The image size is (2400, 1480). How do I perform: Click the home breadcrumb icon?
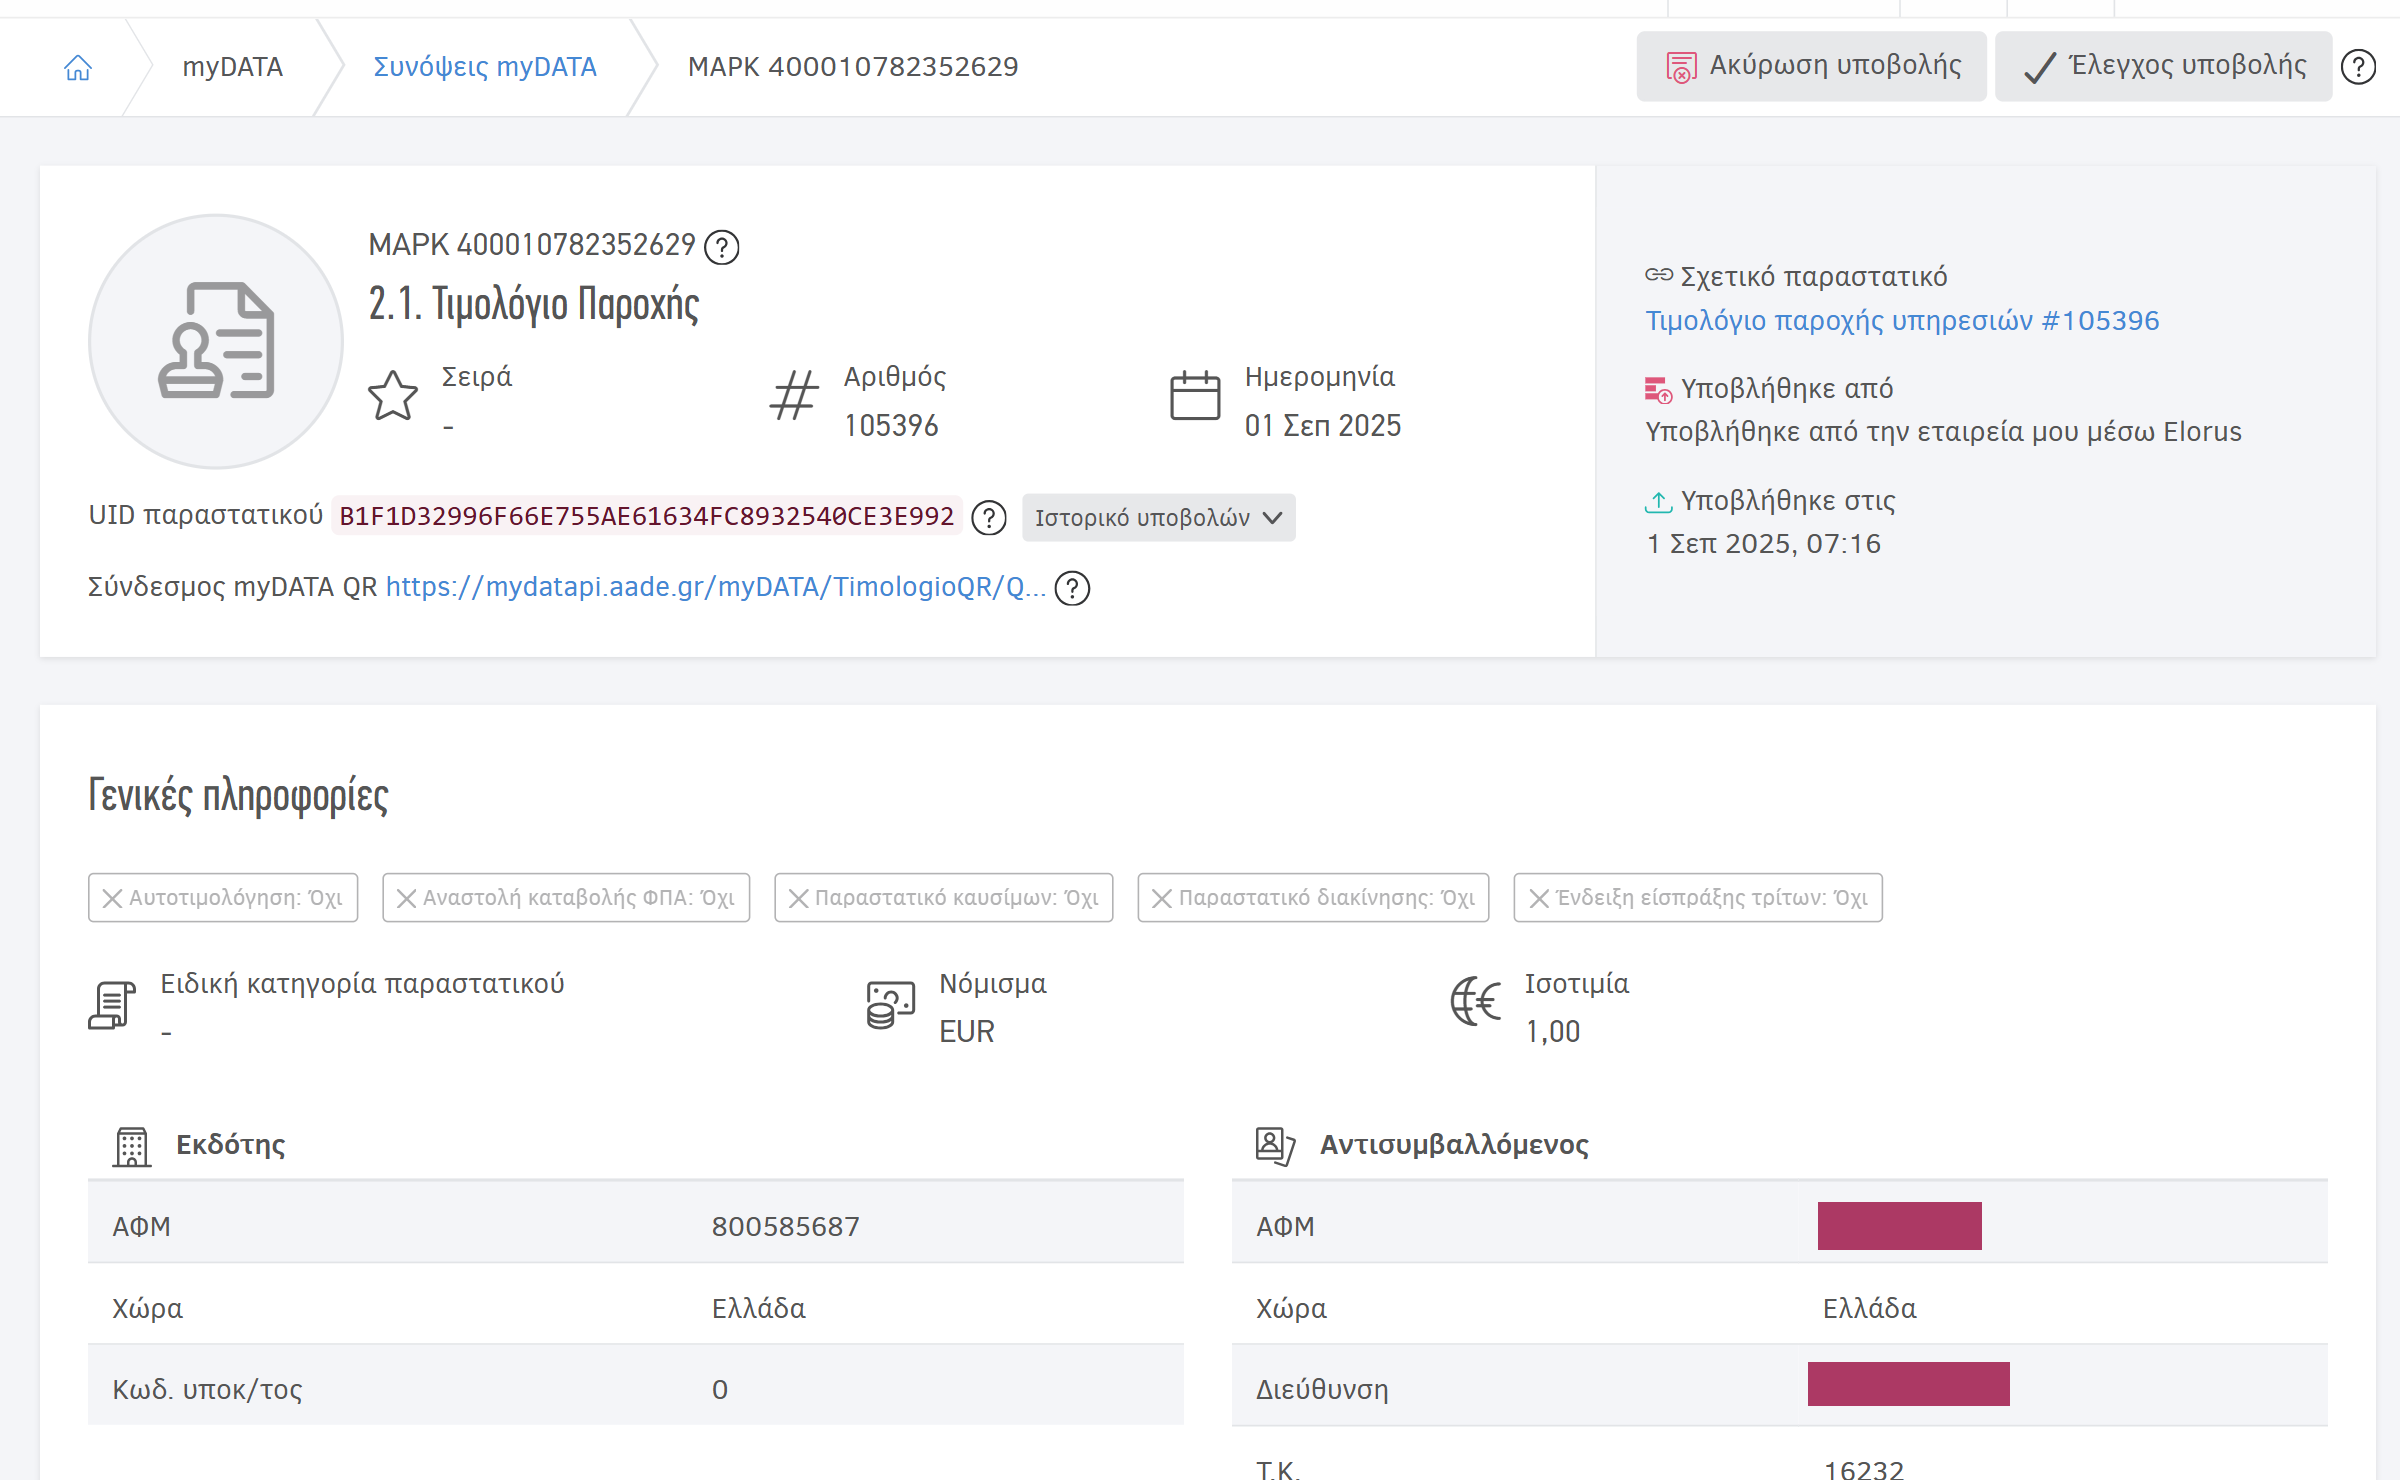[78, 66]
